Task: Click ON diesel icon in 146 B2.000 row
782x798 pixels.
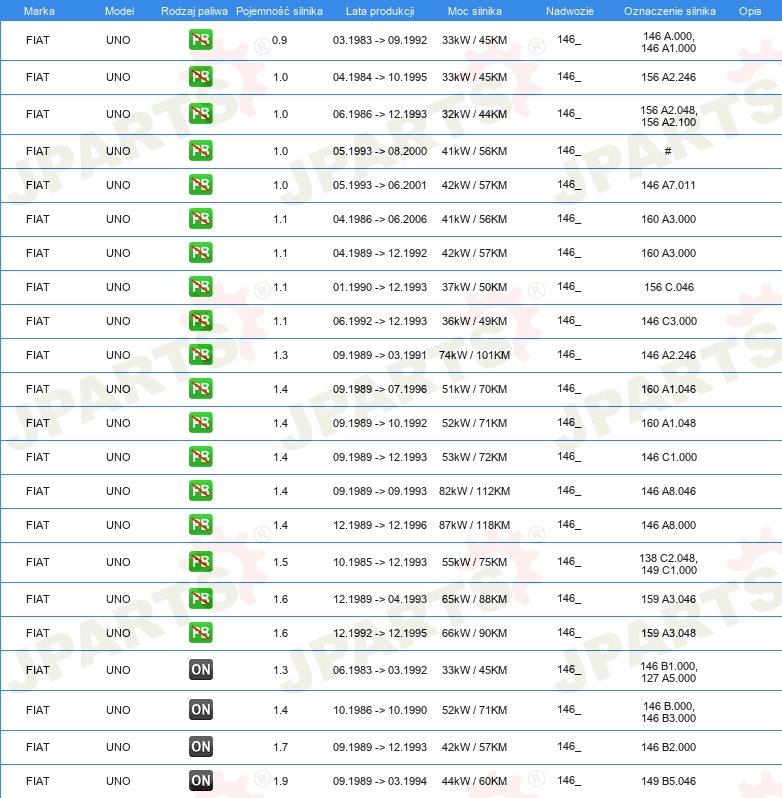Action: click(x=200, y=747)
